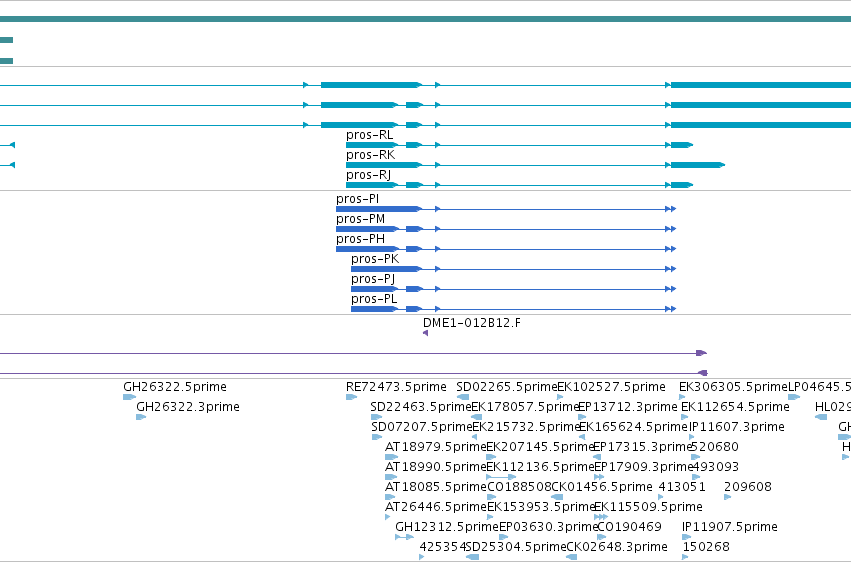Select the pros-PI protein feature label
The width and height of the screenshot is (851, 562).
pos(357,199)
